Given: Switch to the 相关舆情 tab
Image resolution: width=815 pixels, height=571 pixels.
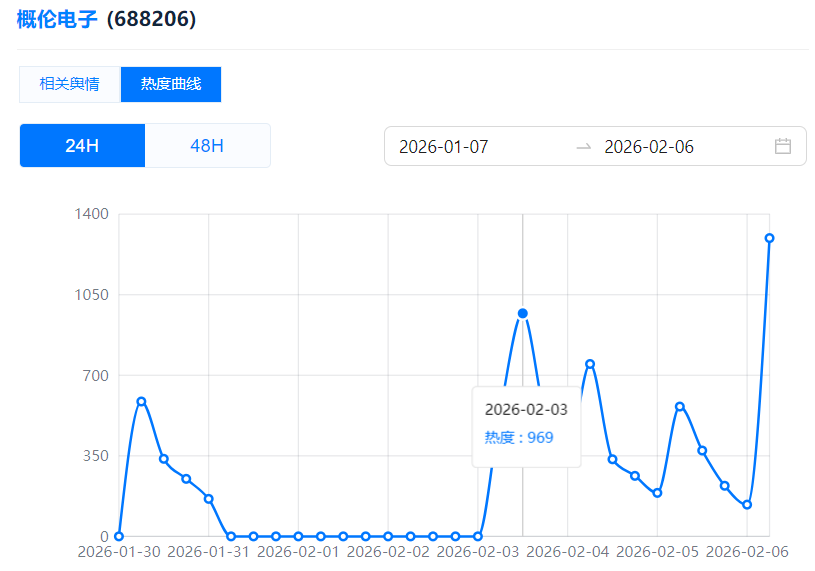Looking at the screenshot, I should [x=69, y=84].
